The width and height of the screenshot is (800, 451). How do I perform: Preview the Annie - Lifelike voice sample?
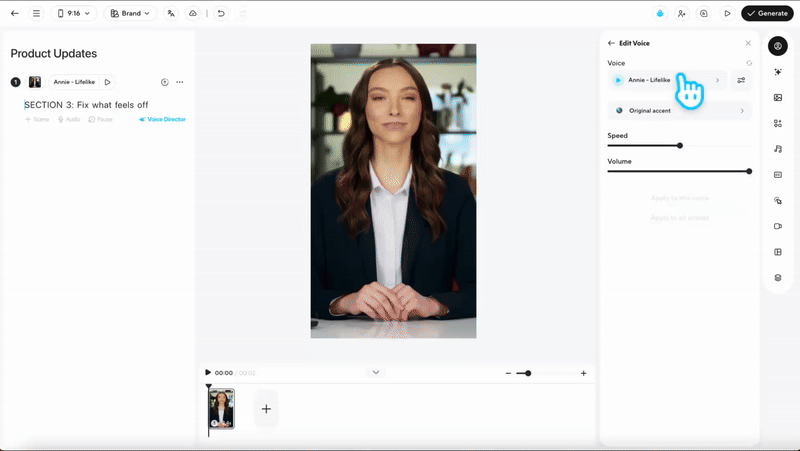pos(618,80)
